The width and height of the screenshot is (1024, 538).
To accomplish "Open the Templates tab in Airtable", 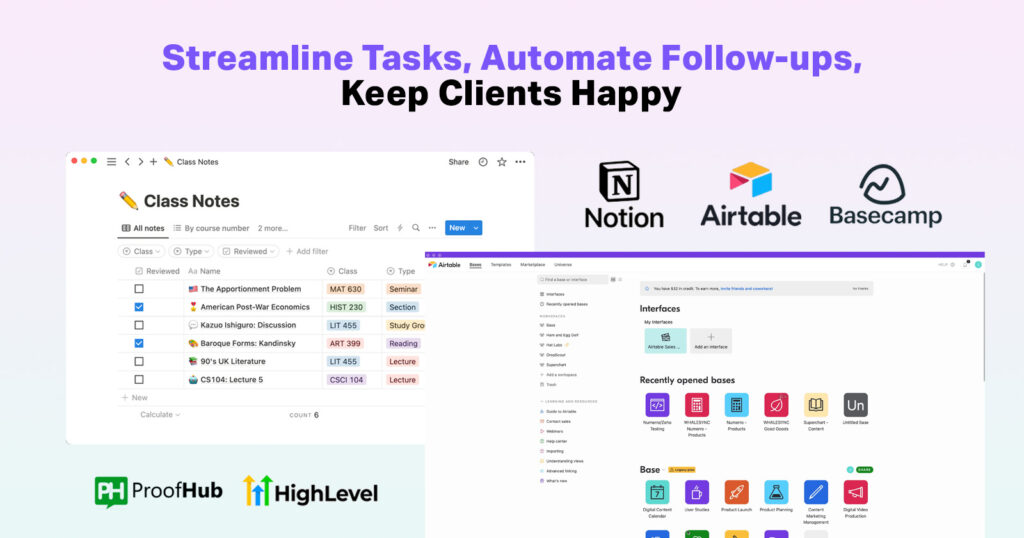I will (x=501, y=264).
